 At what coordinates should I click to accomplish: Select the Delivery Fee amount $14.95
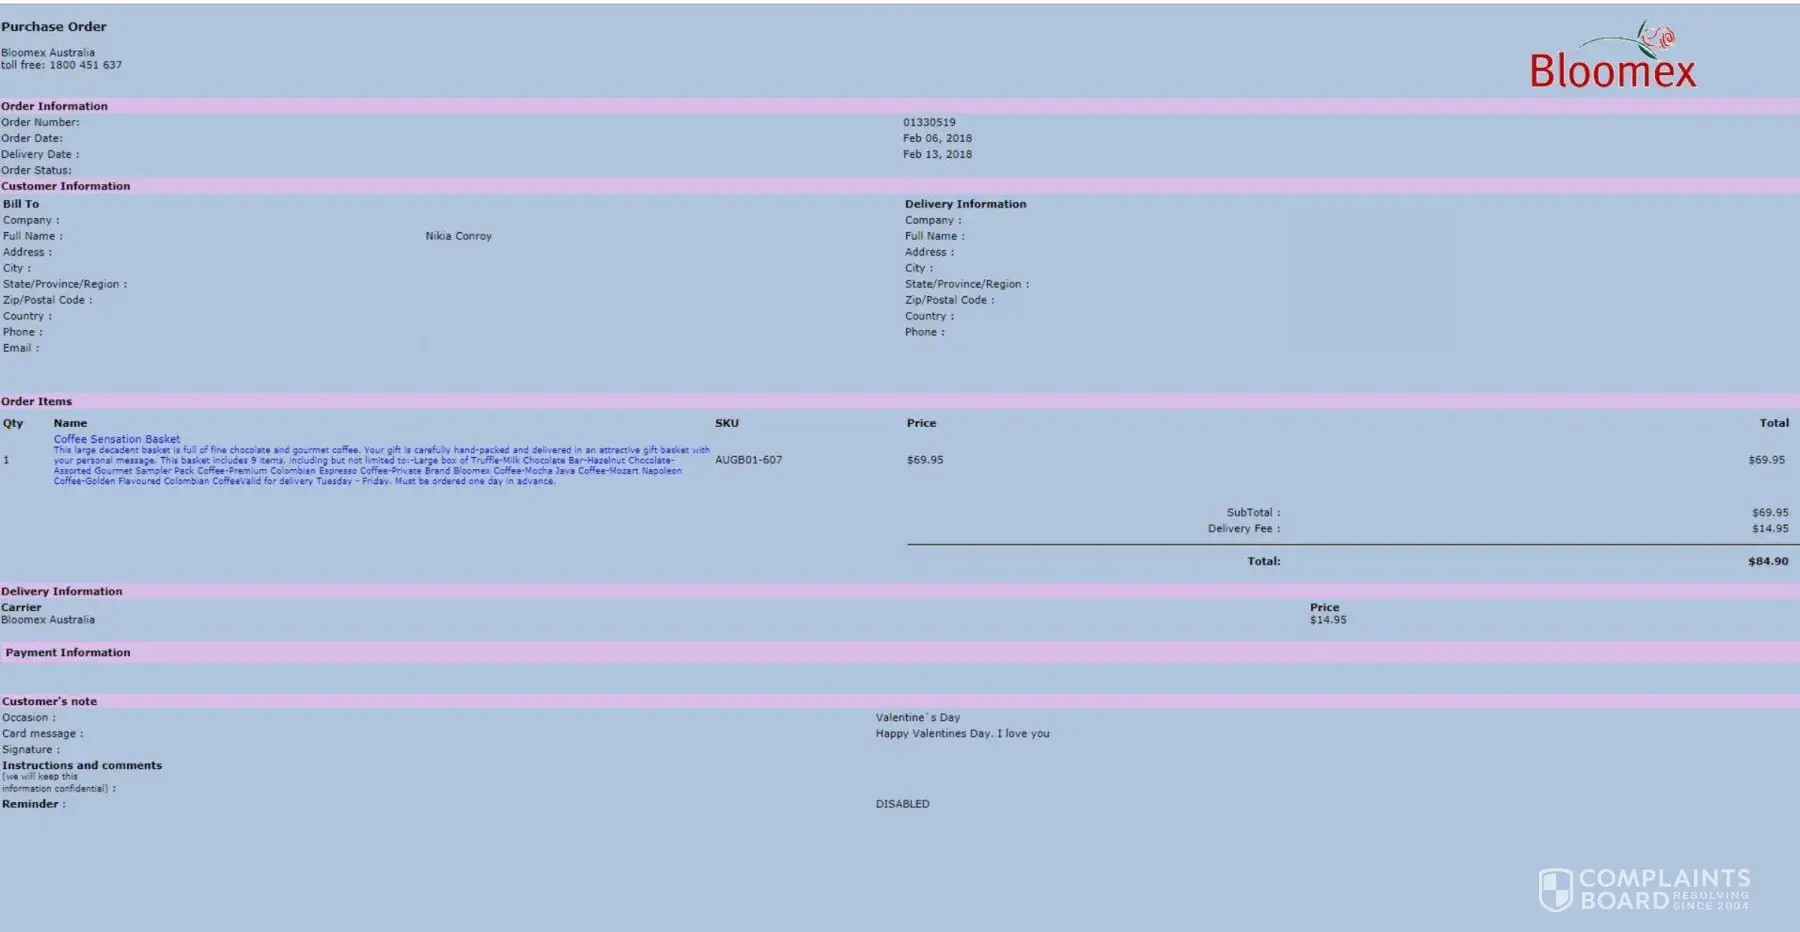point(1770,529)
